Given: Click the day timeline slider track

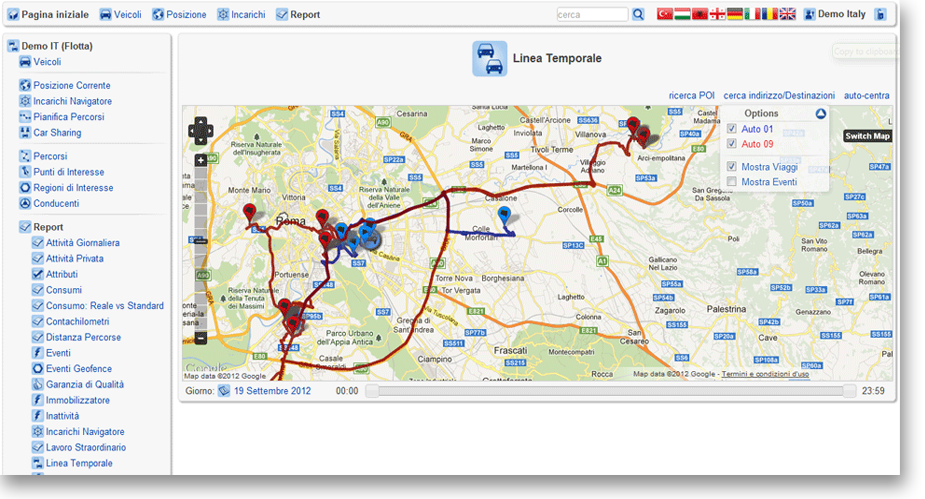Looking at the screenshot, I should point(611,391).
